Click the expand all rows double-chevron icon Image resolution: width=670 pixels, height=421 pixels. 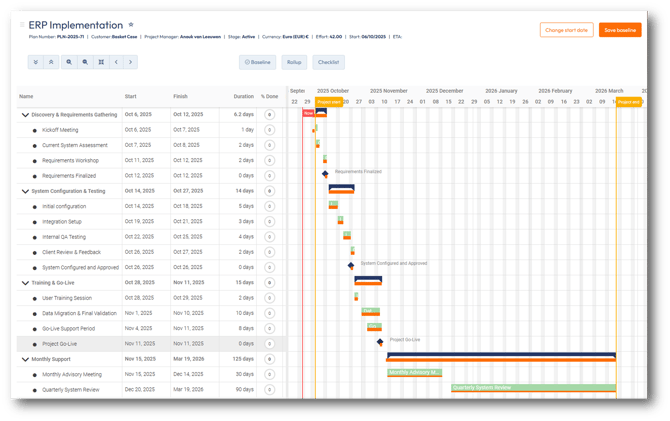(36, 62)
